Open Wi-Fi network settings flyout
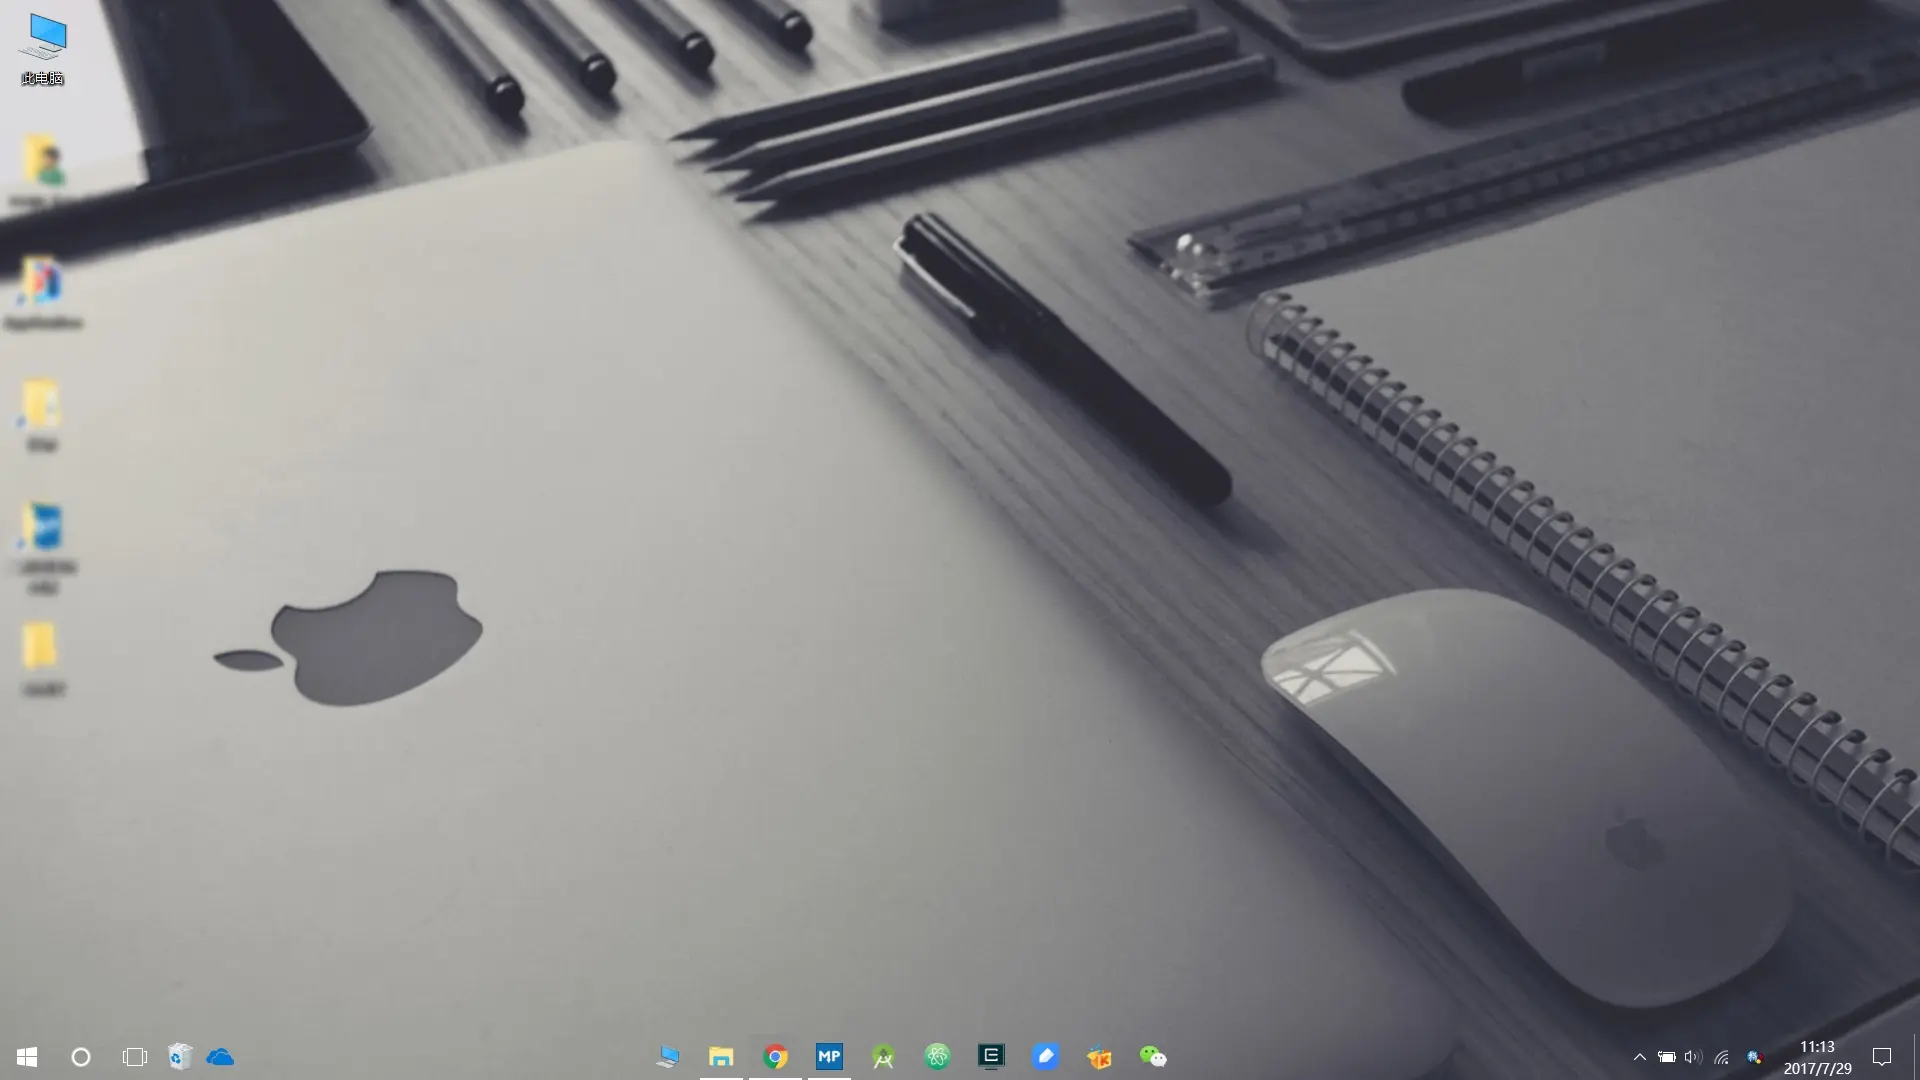The width and height of the screenshot is (1920, 1080). click(x=1721, y=1057)
